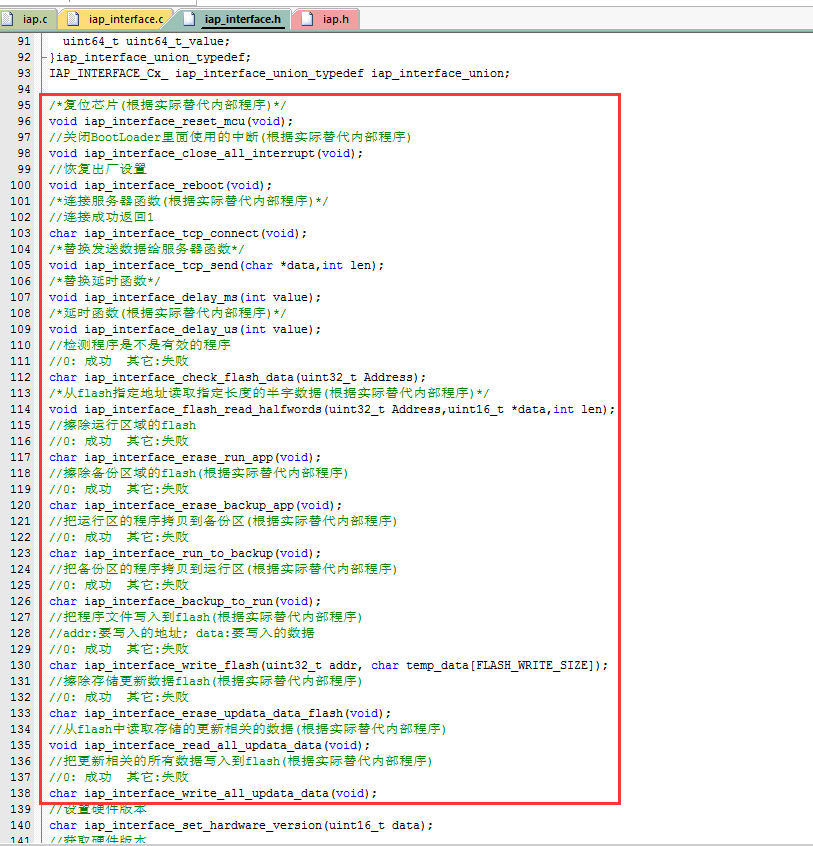
Task: Click line number 112 in the gutter
Action: pos(22,377)
